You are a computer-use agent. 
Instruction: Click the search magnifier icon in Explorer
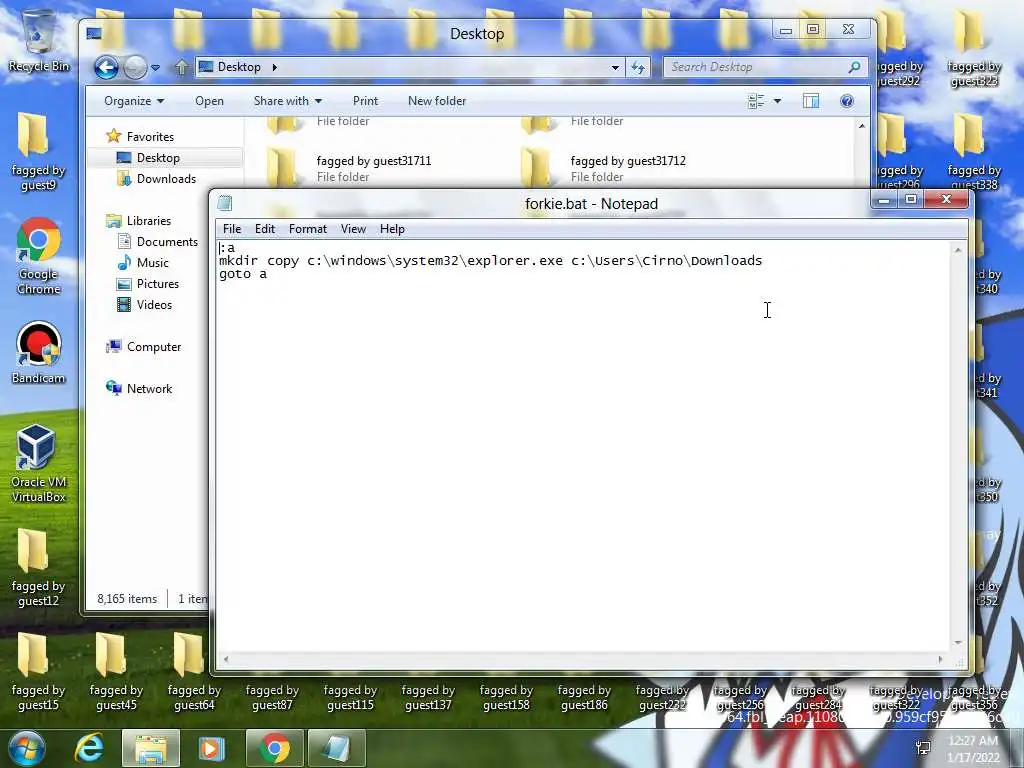coord(854,67)
